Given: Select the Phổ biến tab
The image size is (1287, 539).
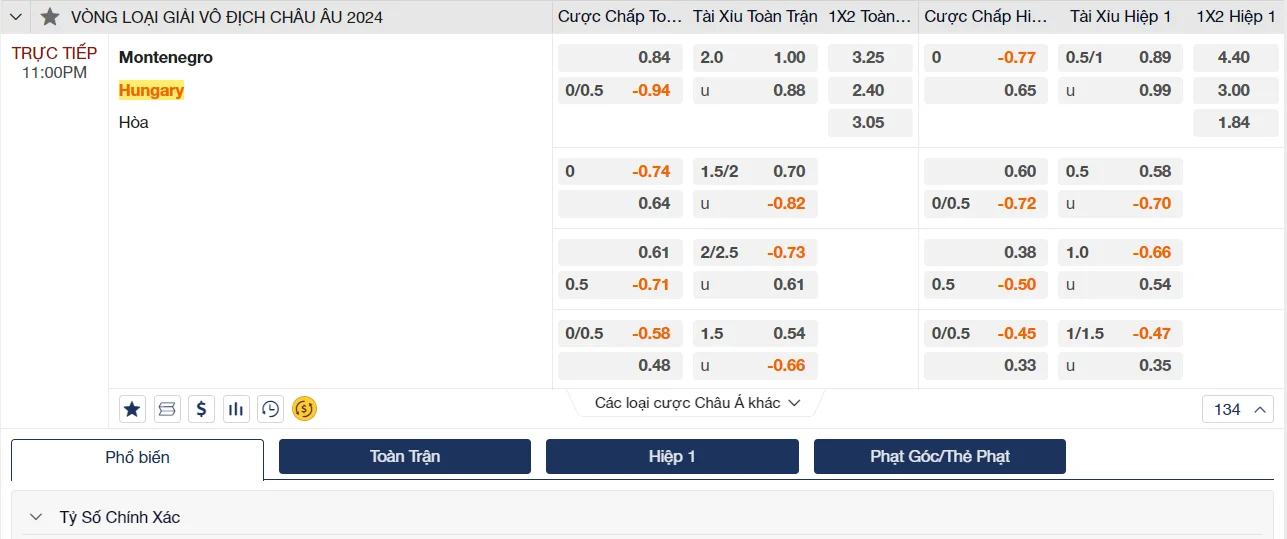Looking at the screenshot, I should 138,458.
